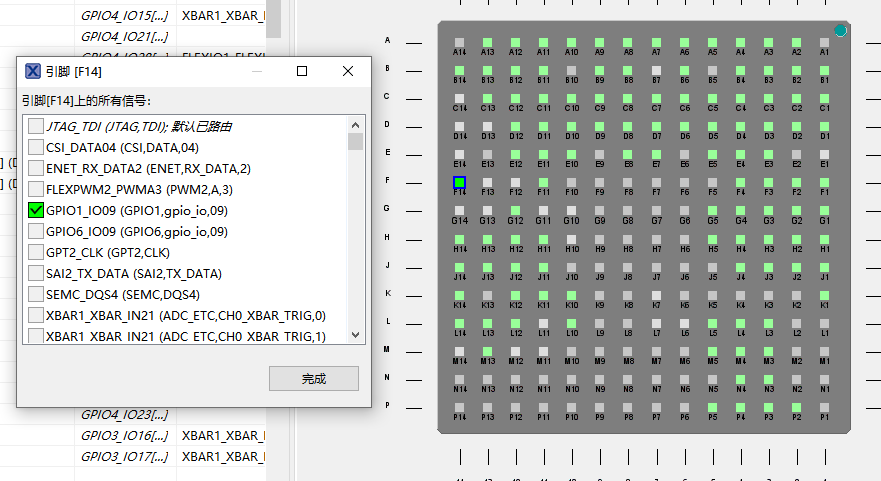Select pin L14 on the package view
Viewport: 881px width, 481px height.
click(x=460, y=324)
